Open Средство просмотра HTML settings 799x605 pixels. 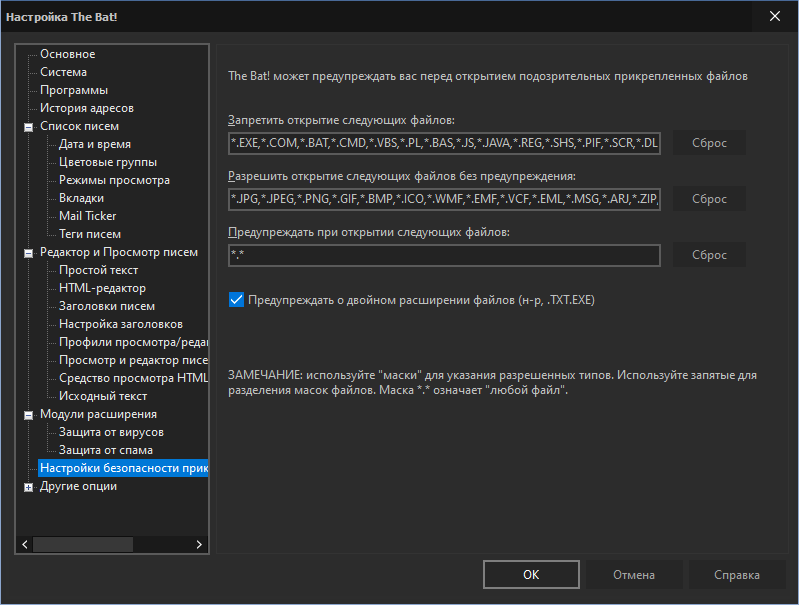(x=134, y=378)
